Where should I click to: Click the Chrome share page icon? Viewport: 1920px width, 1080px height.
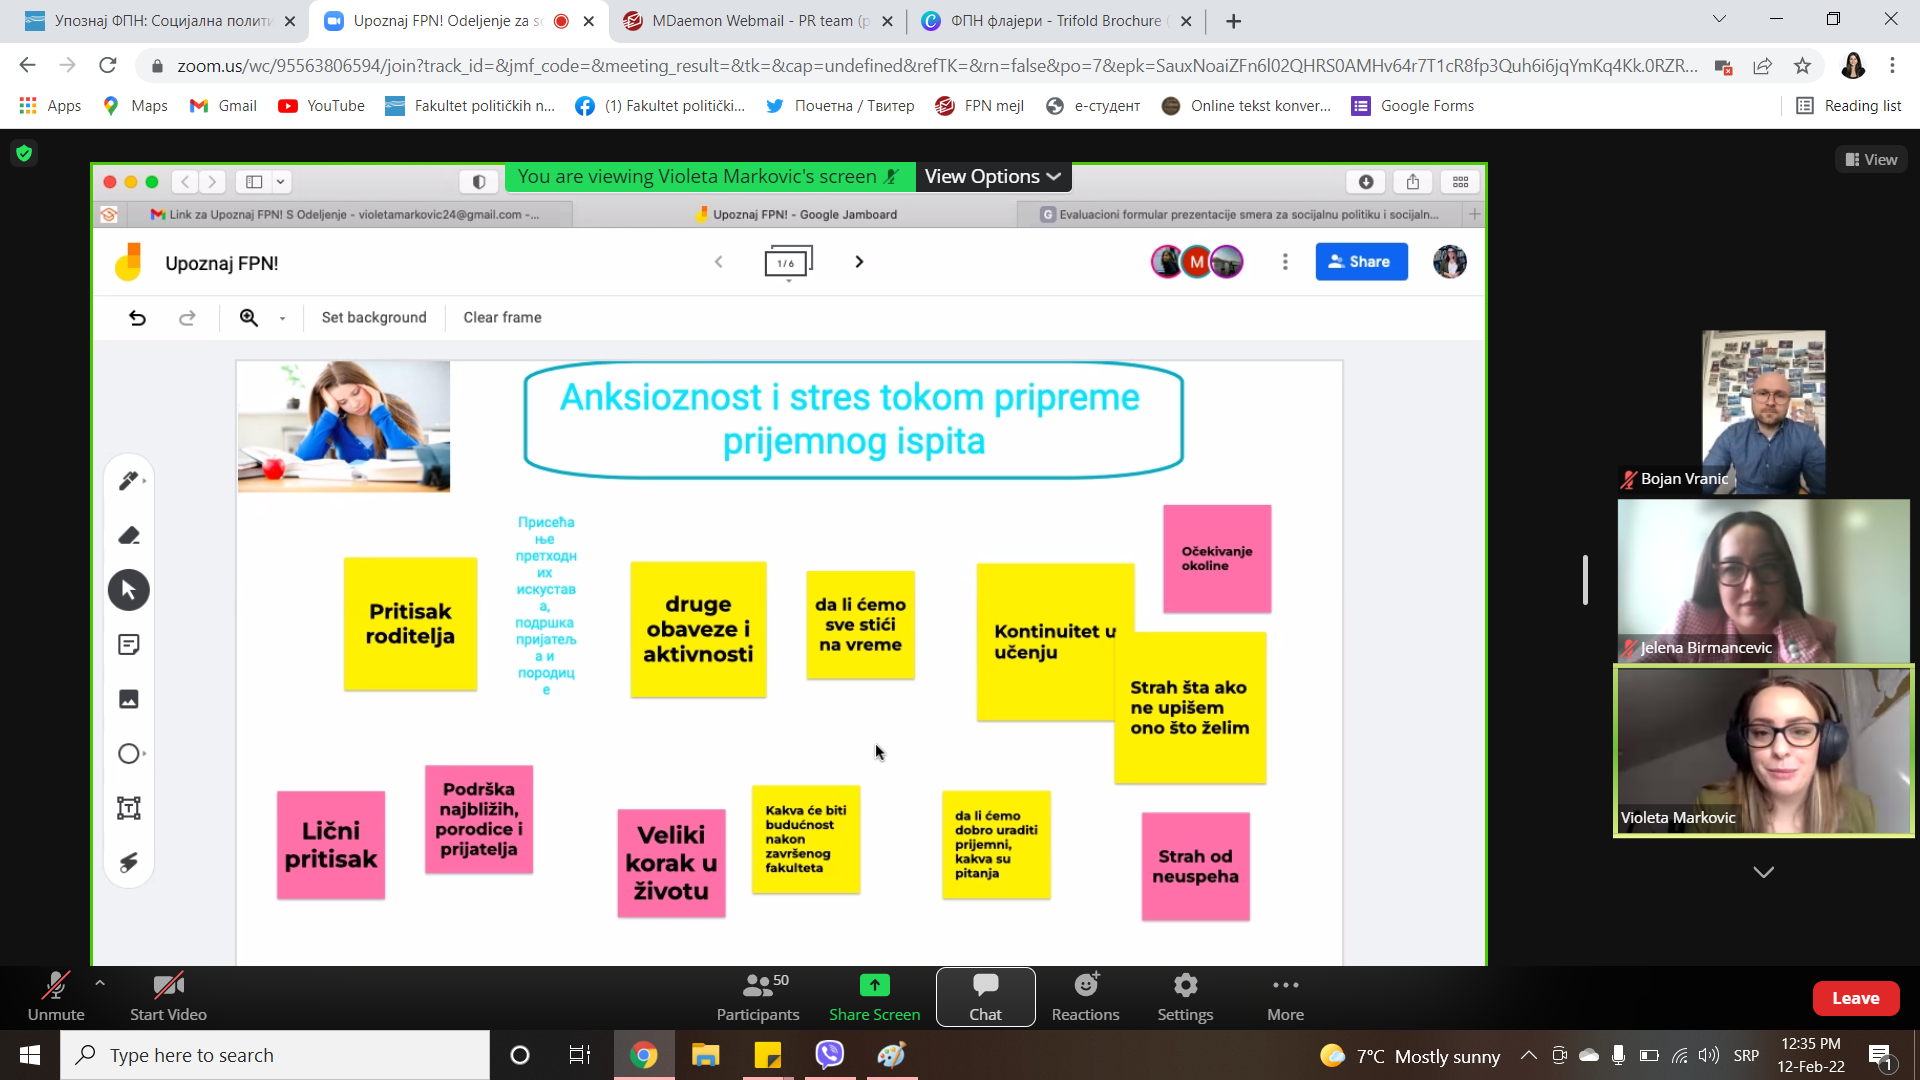click(x=1762, y=66)
